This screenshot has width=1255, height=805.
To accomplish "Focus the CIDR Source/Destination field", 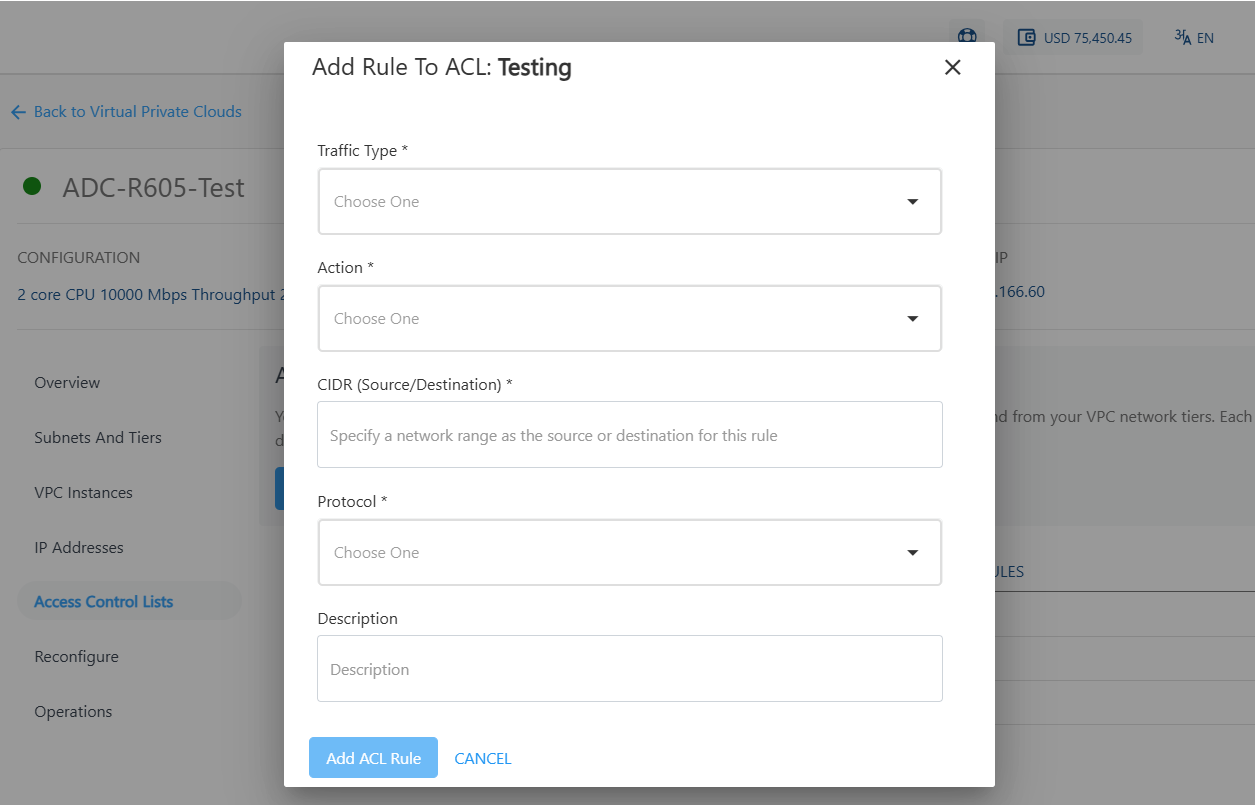I will click(629, 435).
